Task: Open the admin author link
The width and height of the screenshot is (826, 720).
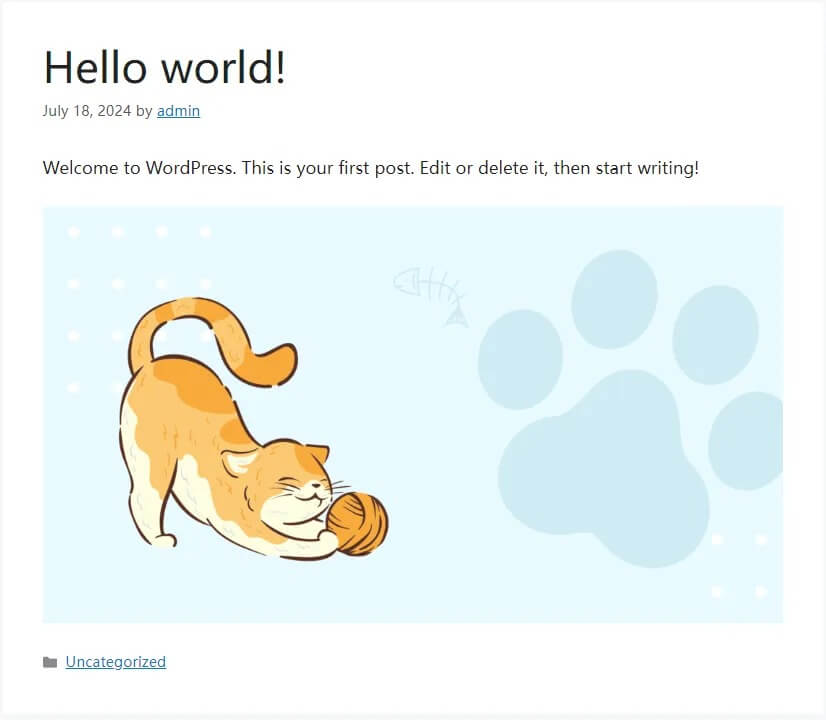Action: 178,111
